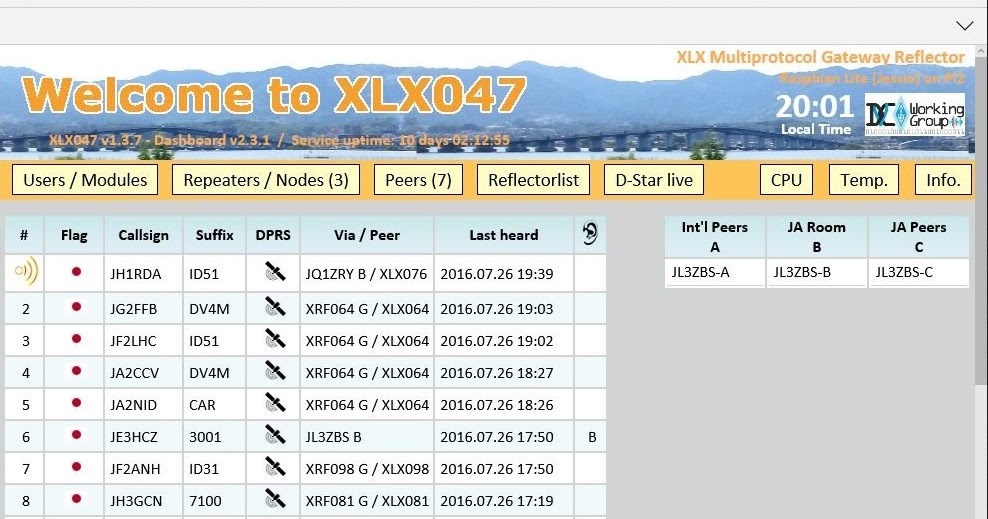Image resolution: width=988 pixels, height=519 pixels.
Task: Click the Japan flag for JE3HCZ
Action: [76, 435]
